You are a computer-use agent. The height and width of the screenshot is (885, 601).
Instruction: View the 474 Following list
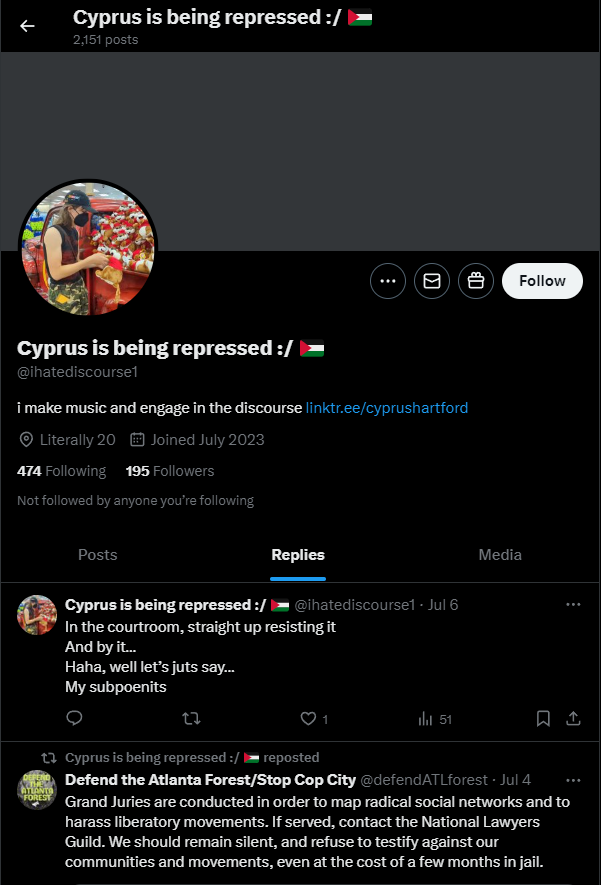tap(61, 471)
